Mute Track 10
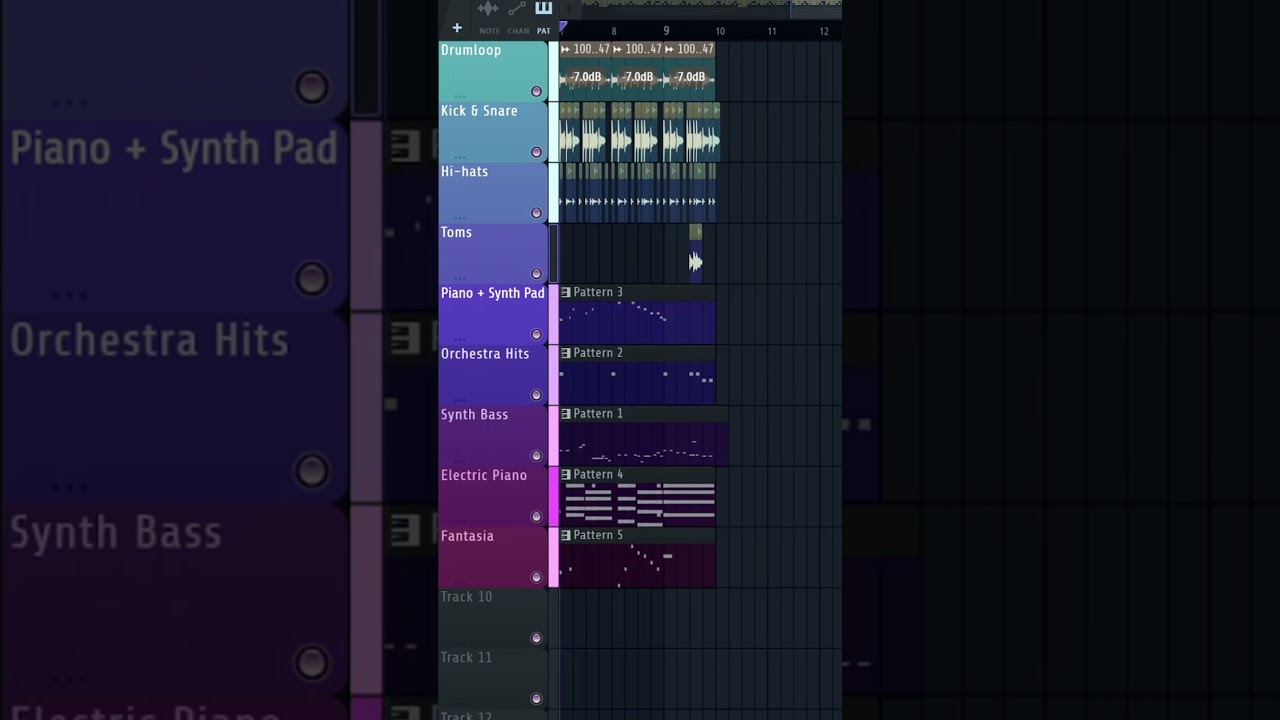The height and width of the screenshot is (720, 1280). click(536, 638)
